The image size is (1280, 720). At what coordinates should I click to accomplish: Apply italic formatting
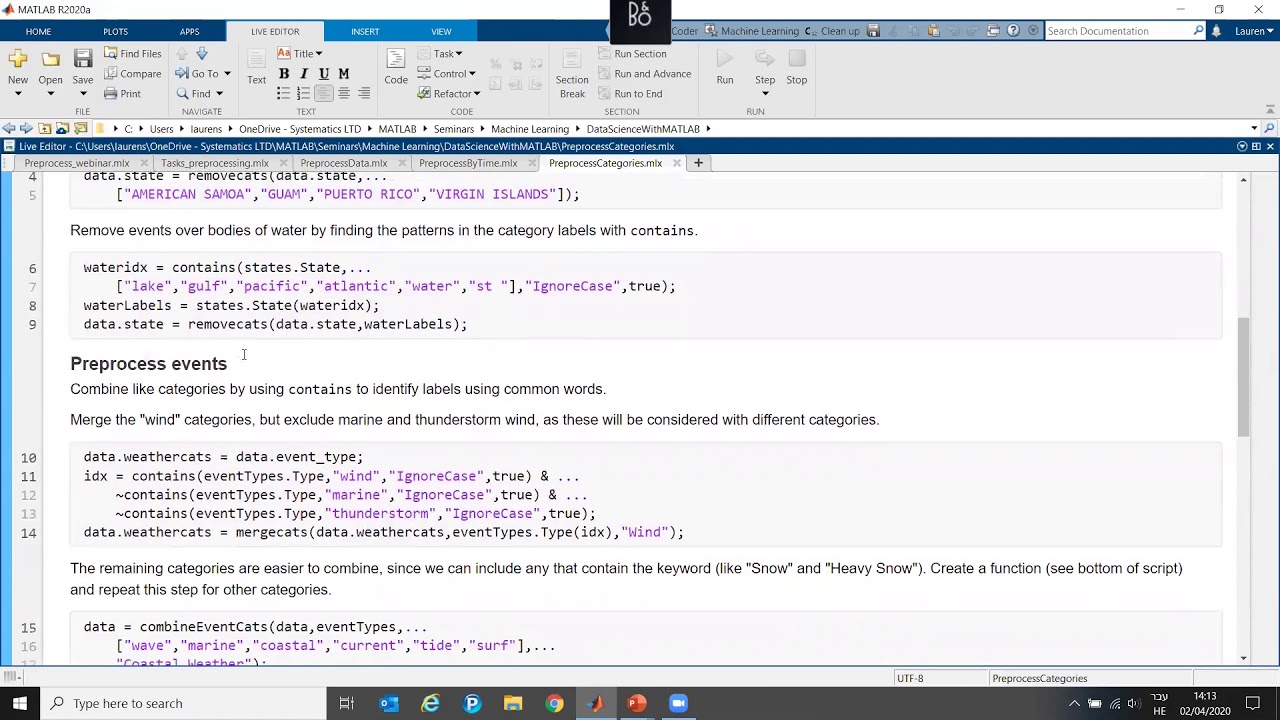click(x=304, y=74)
